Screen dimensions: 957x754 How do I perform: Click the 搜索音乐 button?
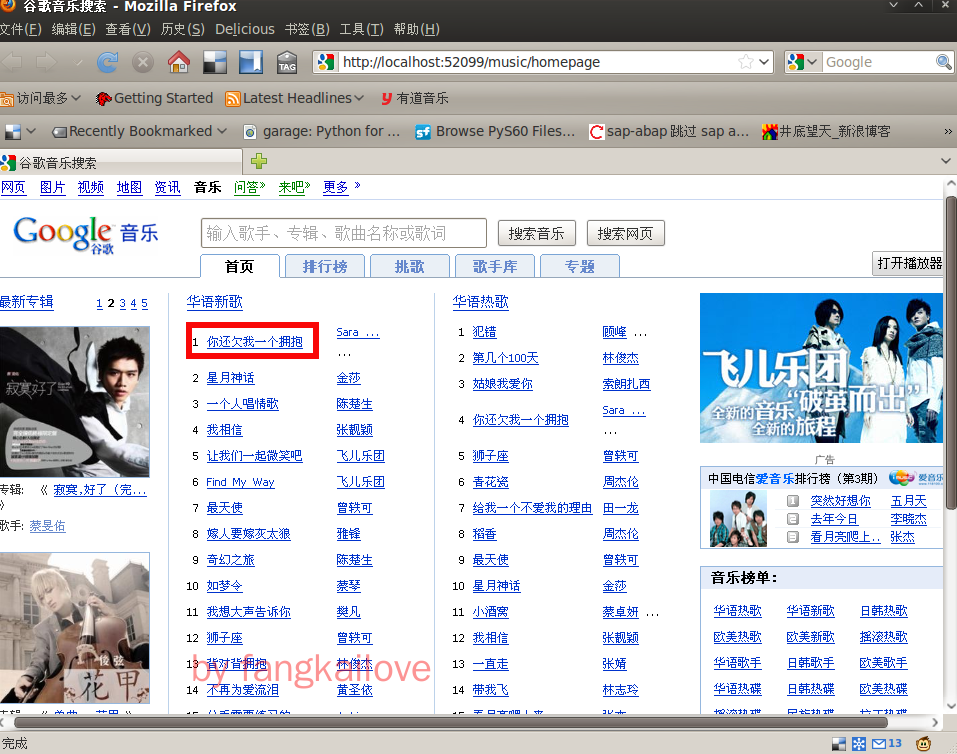point(536,233)
